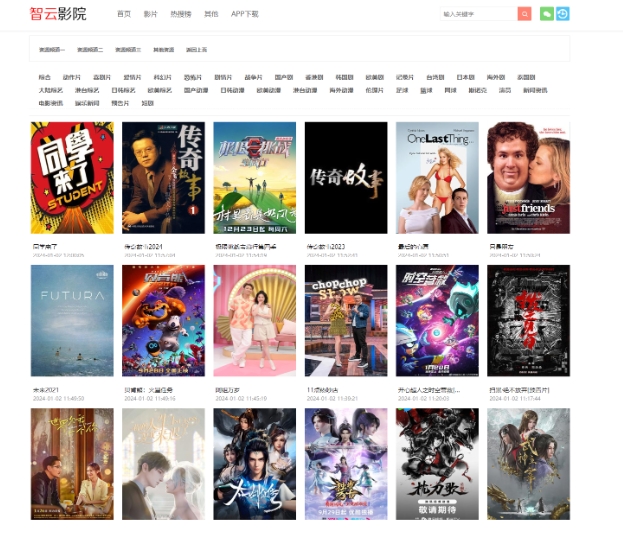Open the 热搜榜 navigation item
Screen dimensions: 623x541
[x=181, y=14]
